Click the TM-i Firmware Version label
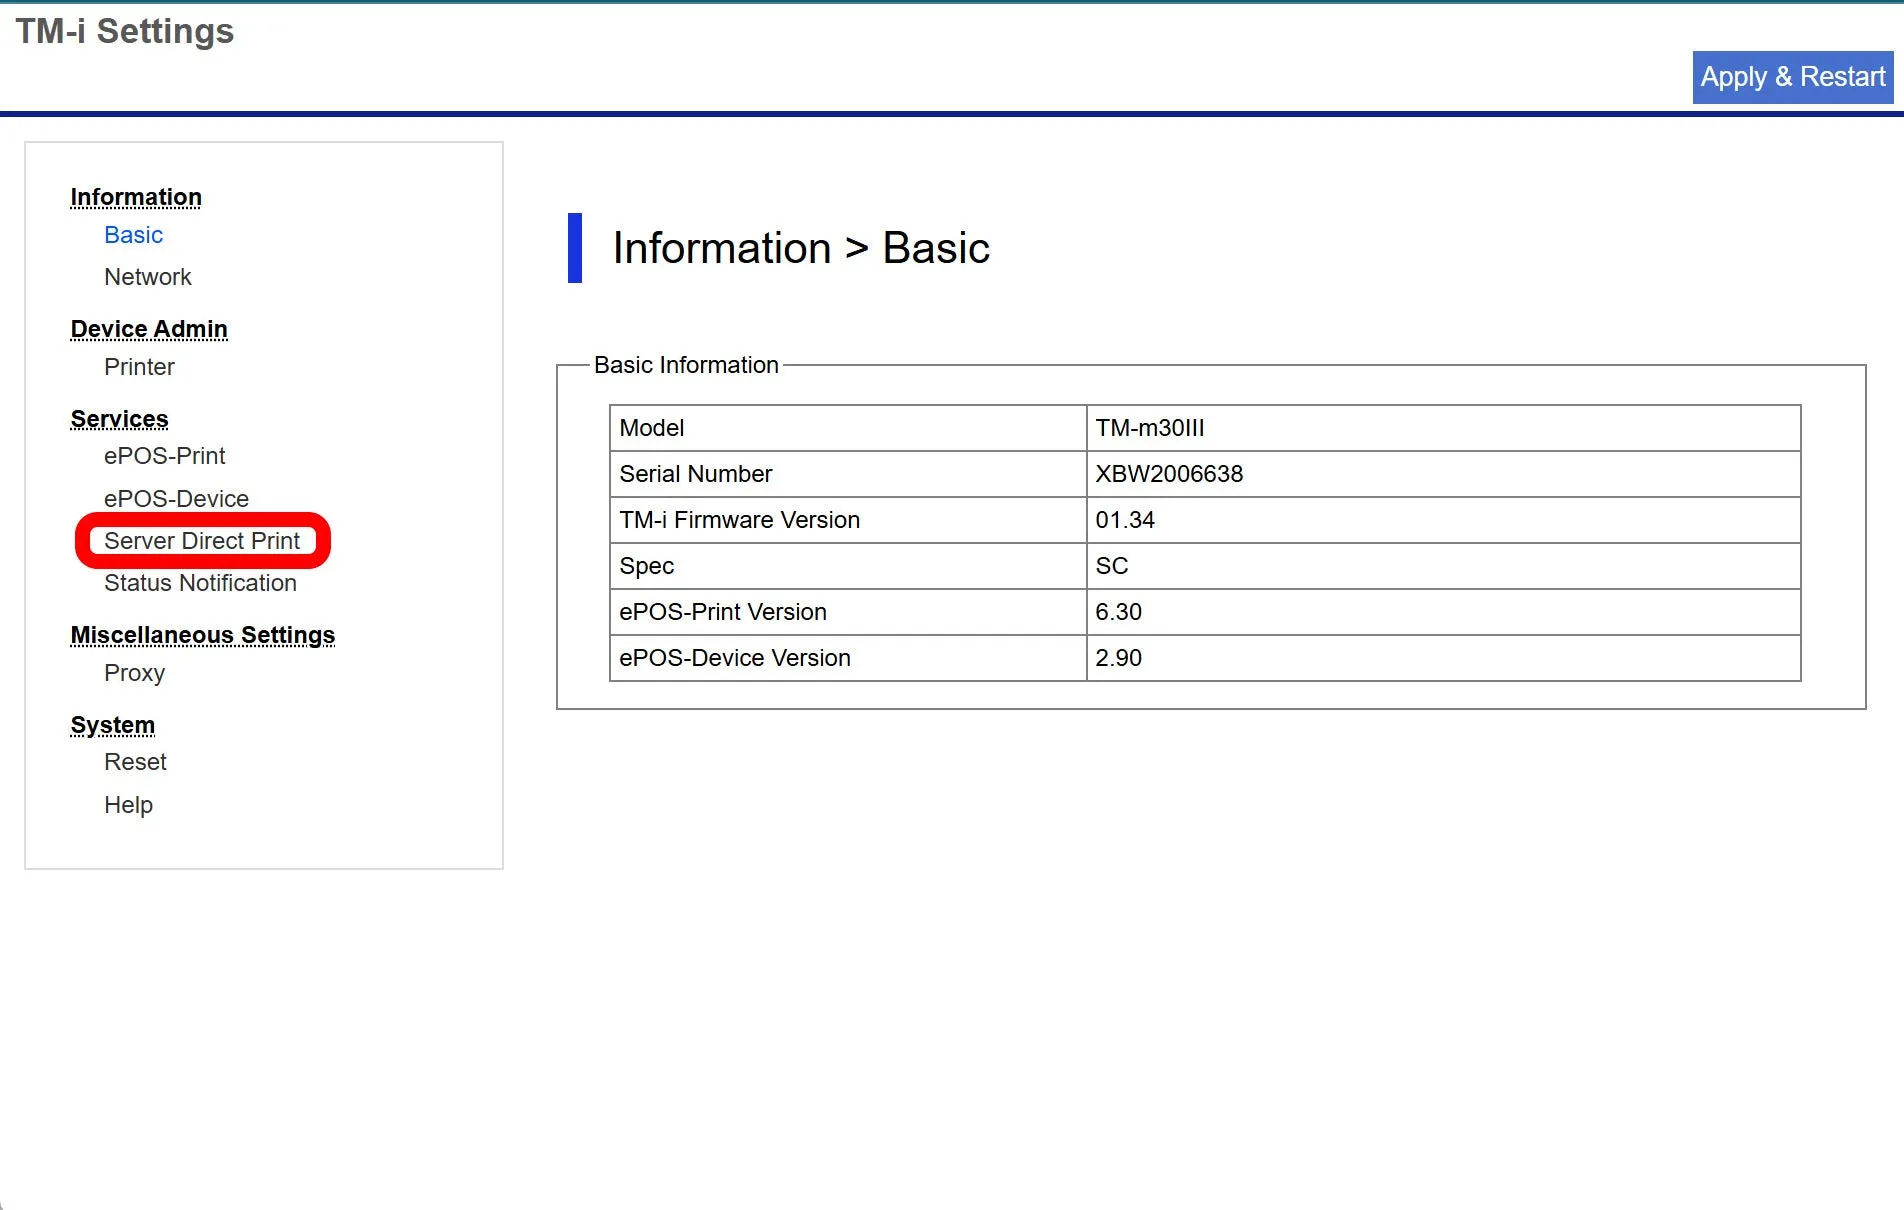The image size is (1904, 1210). [x=848, y=520]
